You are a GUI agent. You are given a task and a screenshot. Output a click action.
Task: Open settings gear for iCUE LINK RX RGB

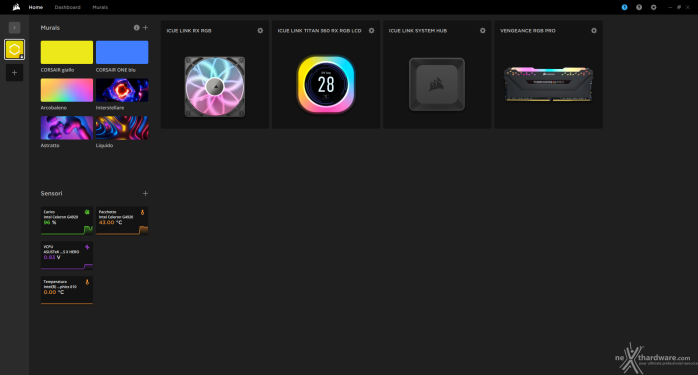click(x=260, y=31)
